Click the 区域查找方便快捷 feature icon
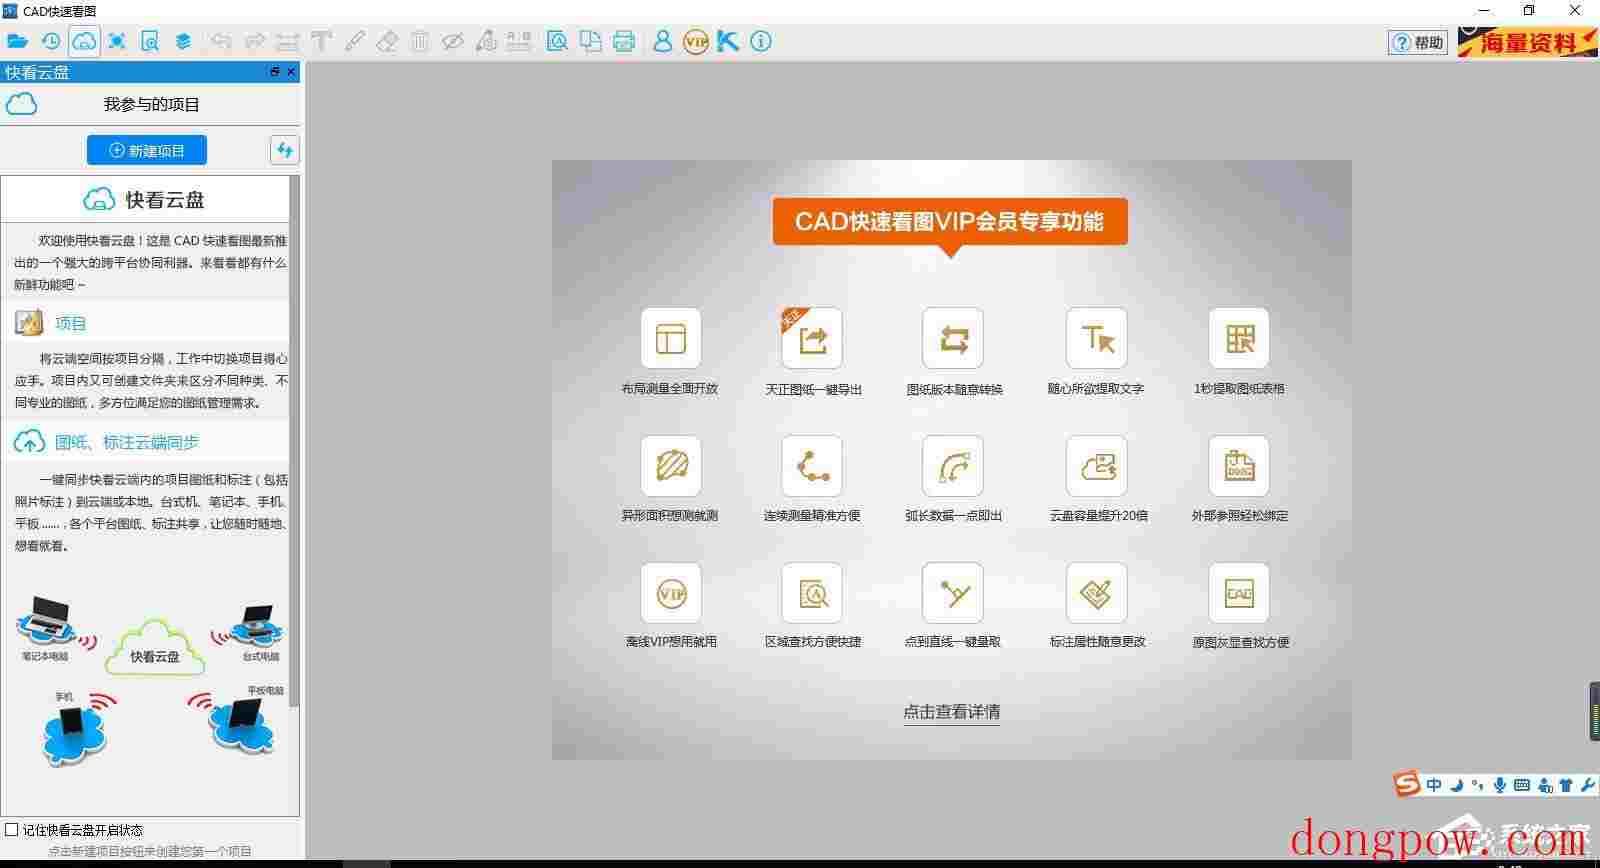The width and height of the screenshot is (1600, 868). (812, 592)
